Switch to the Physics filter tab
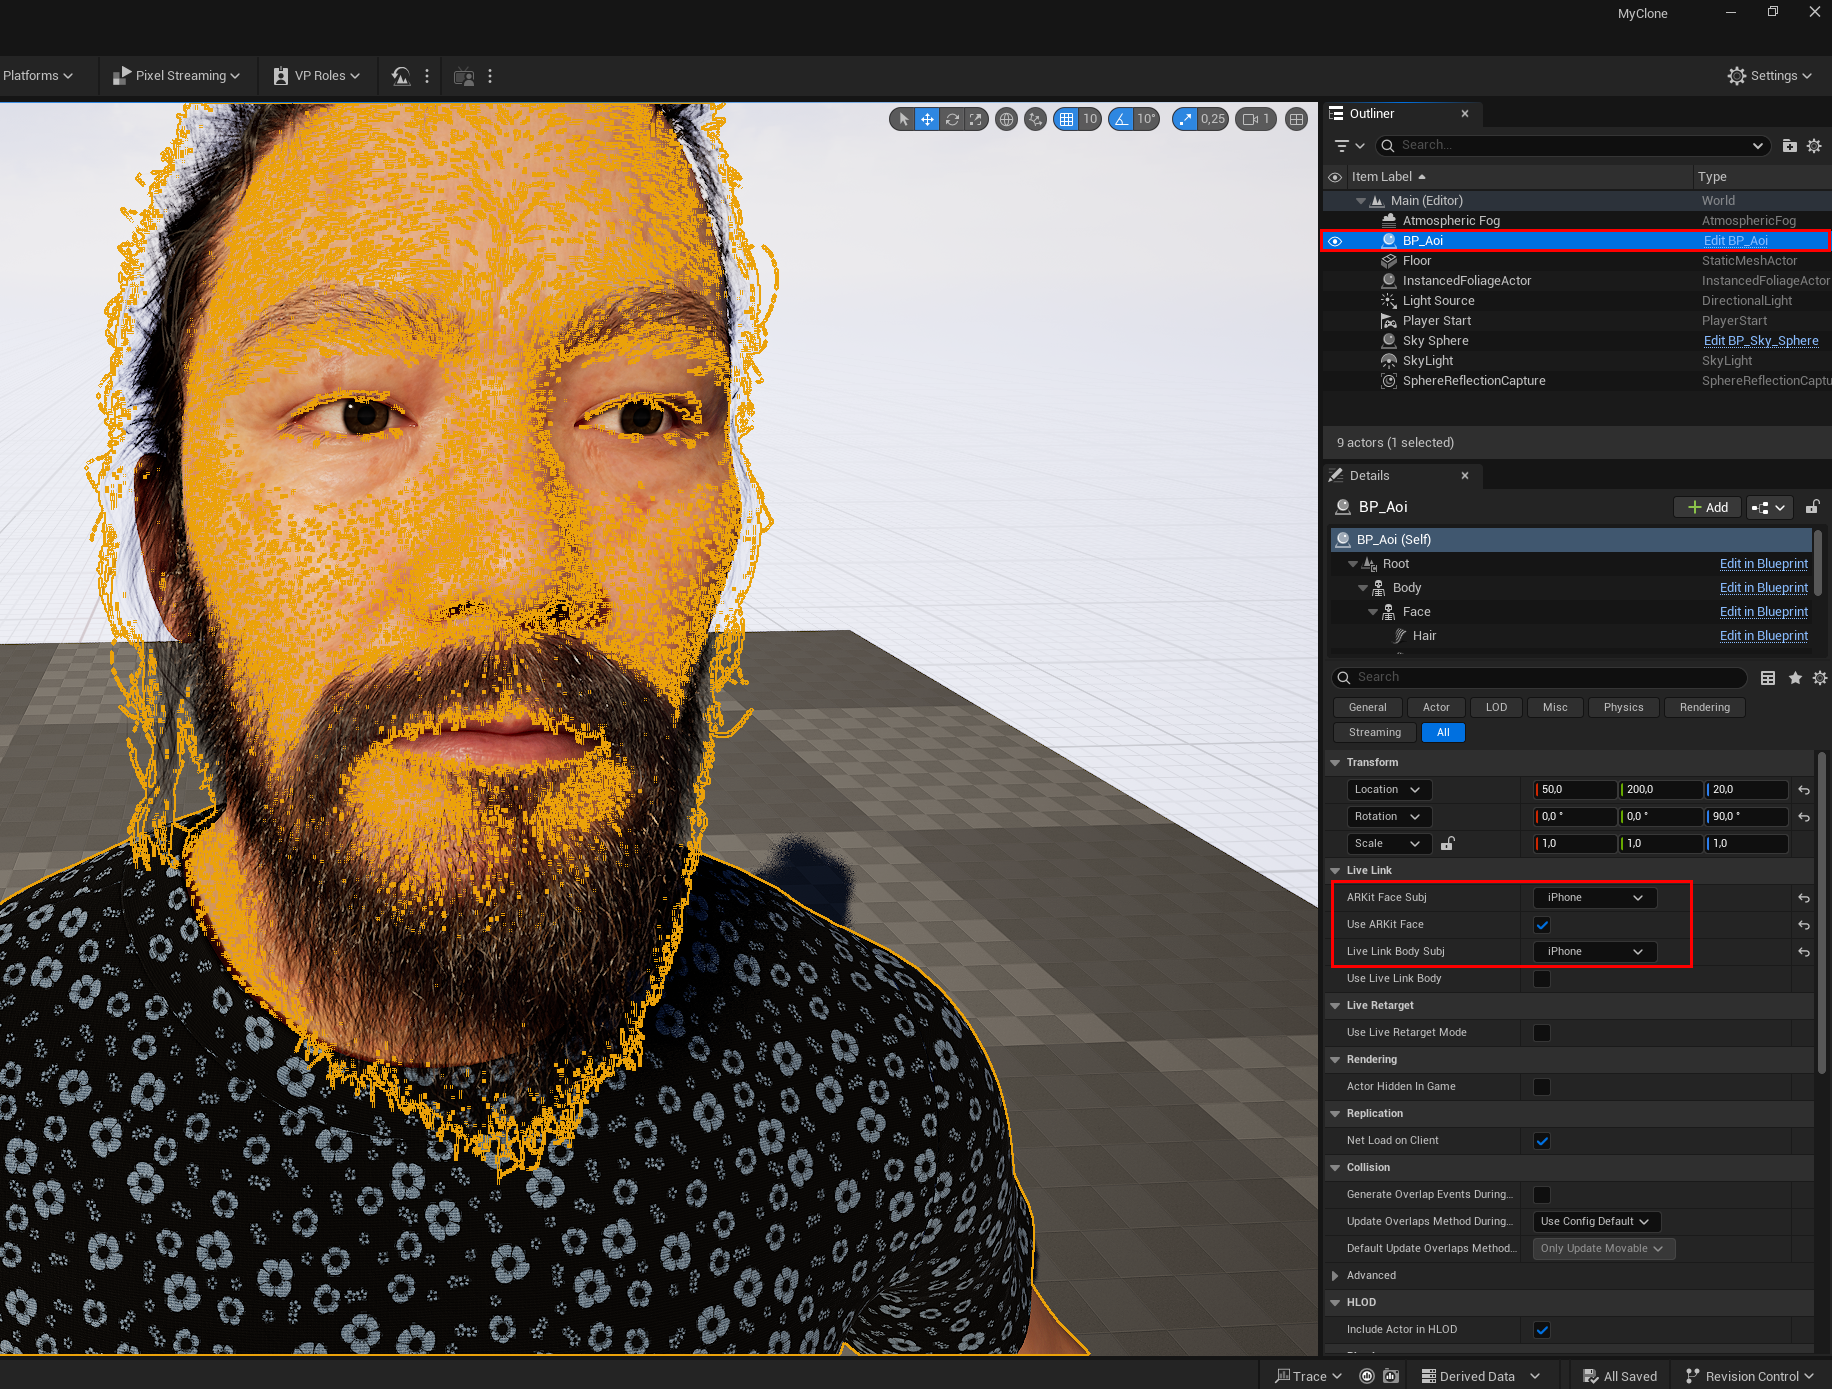This screenshot has height=1389, width=1832. [x=1623, y=708]
